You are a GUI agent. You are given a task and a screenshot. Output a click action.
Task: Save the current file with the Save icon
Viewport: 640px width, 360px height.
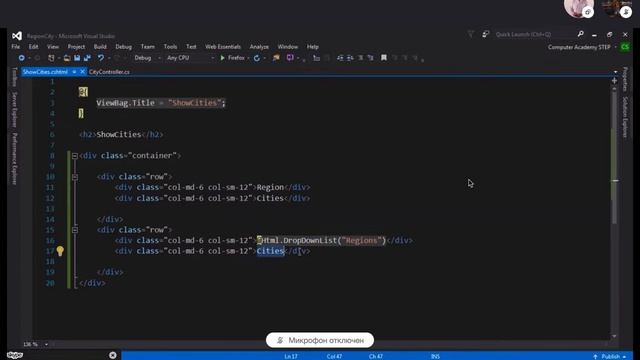pyautogui.click(x=77, y=58)
